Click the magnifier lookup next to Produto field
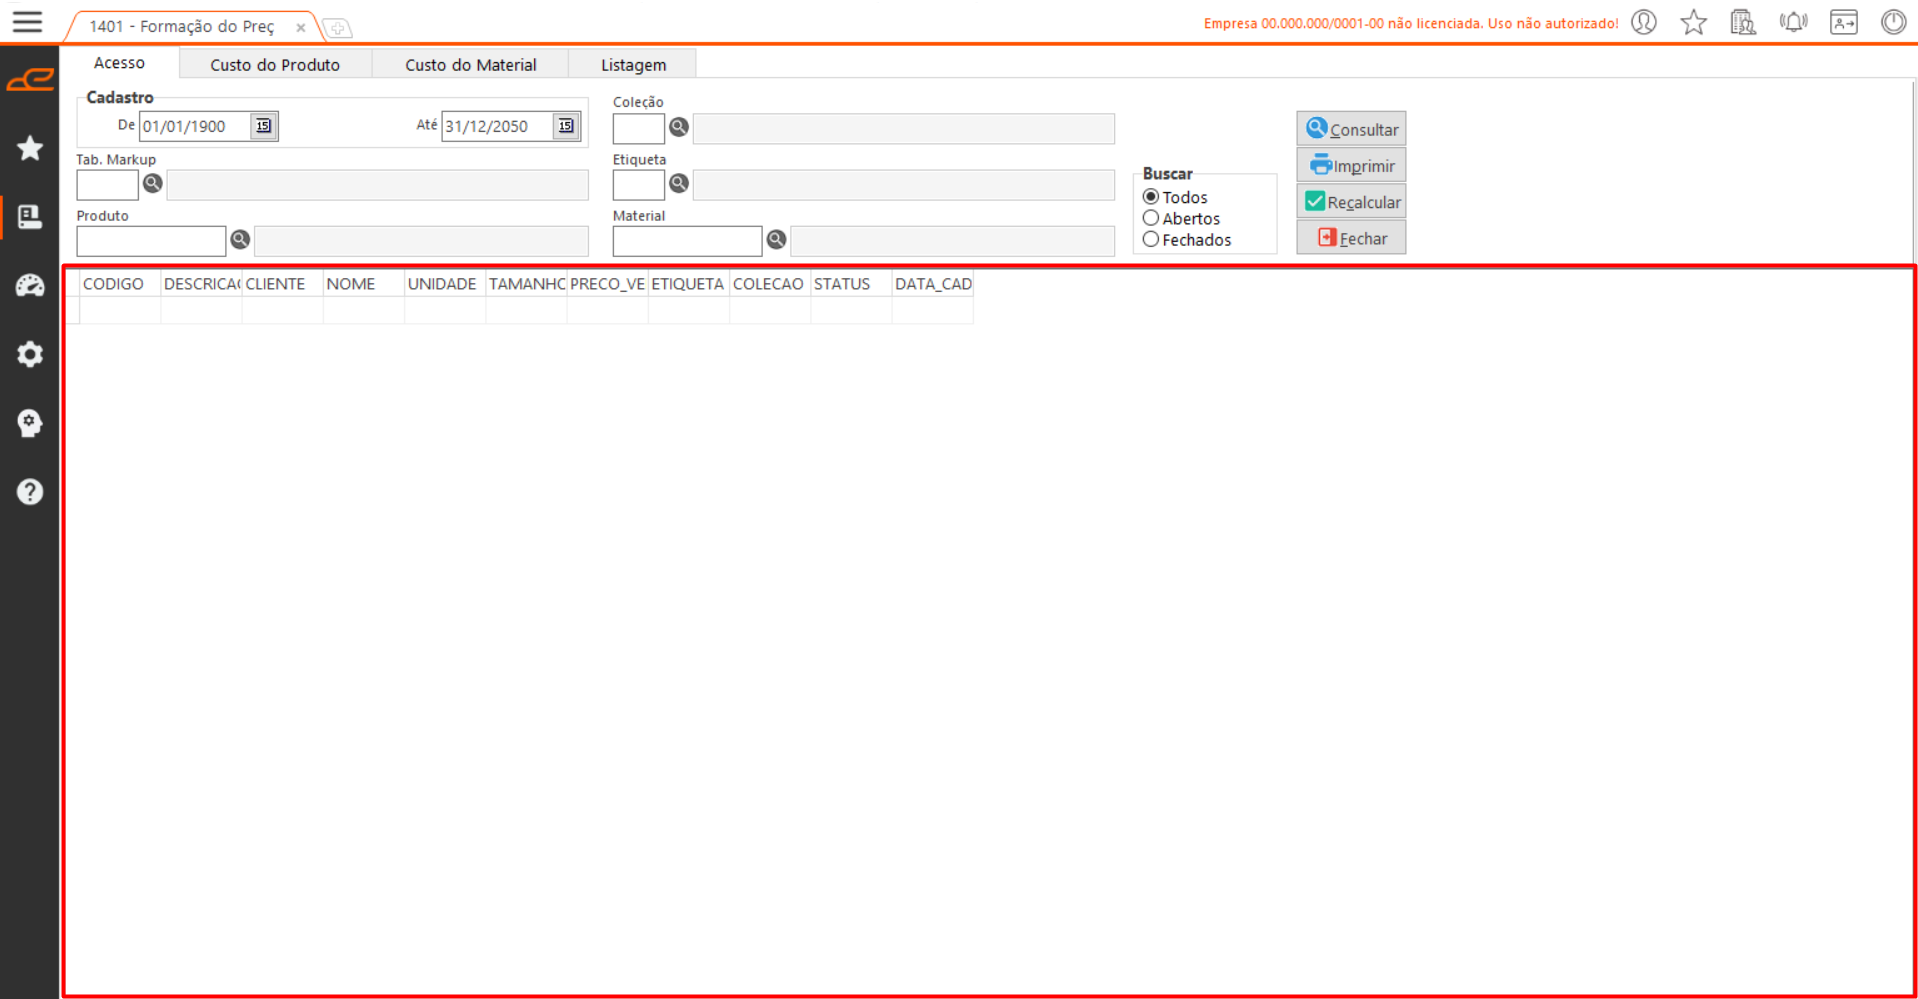Viewport: 1918px width, 999px height. pyautogui.click(x=240, y=240)
